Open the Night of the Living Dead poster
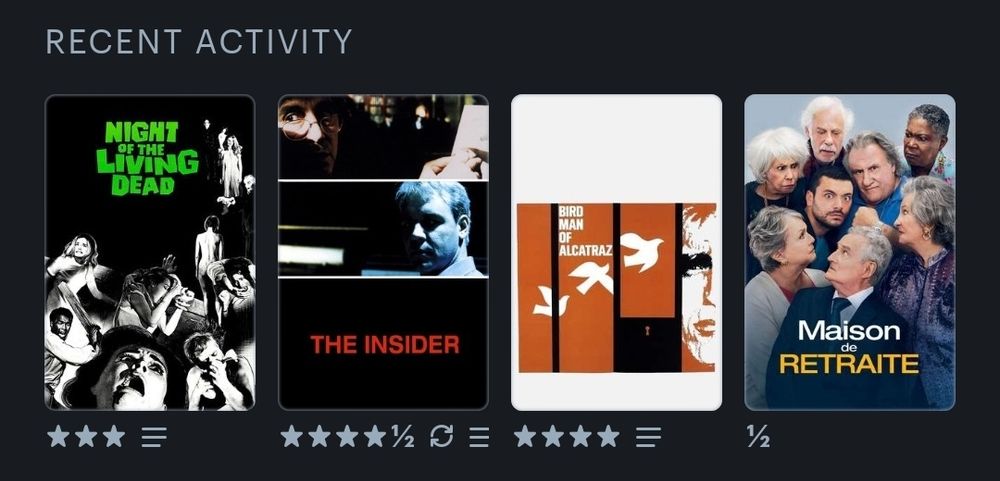 click(x=150, y=252)
